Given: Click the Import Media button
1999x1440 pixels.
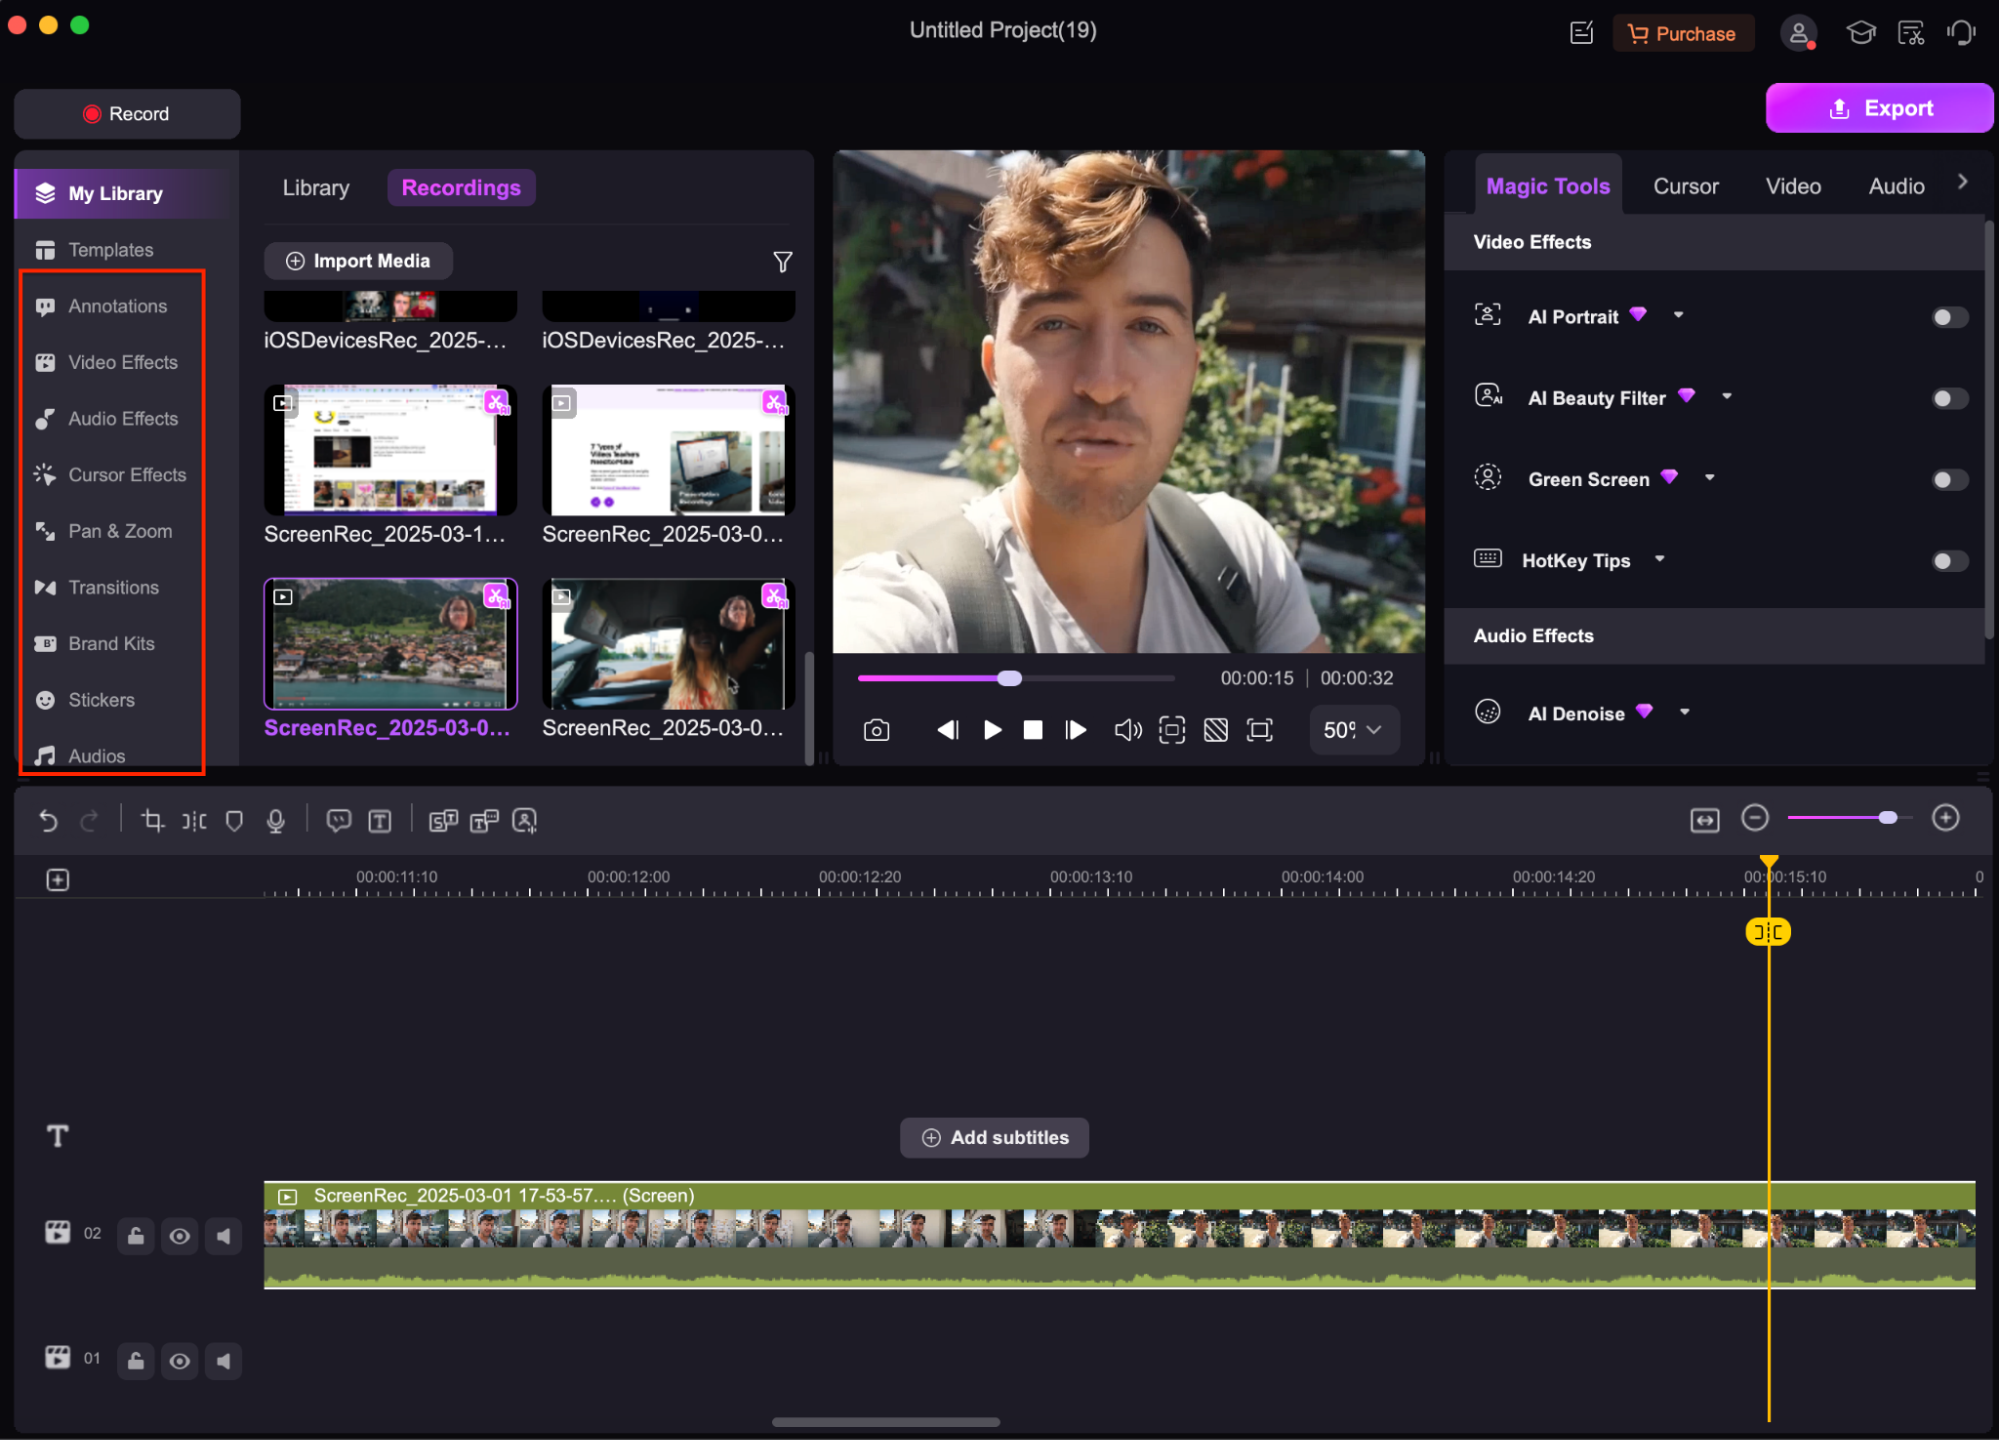Looking at the screenshot, I should tap(358, 261).
